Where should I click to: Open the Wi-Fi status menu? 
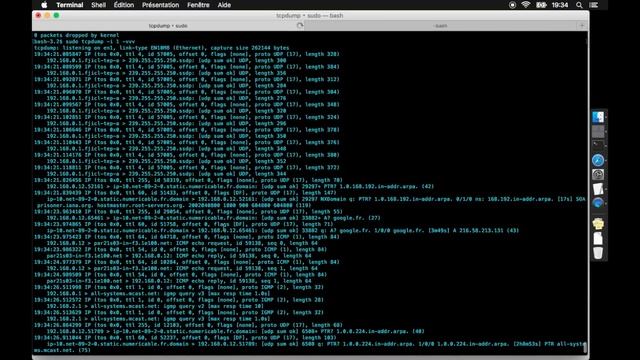(x=526, y=5)
